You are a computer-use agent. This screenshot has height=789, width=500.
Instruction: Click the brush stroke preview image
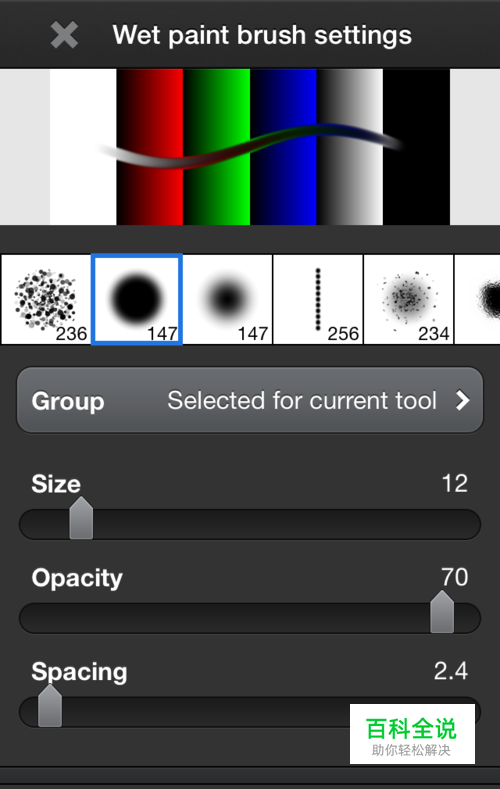pyautogui.click(x=250, y=147)
